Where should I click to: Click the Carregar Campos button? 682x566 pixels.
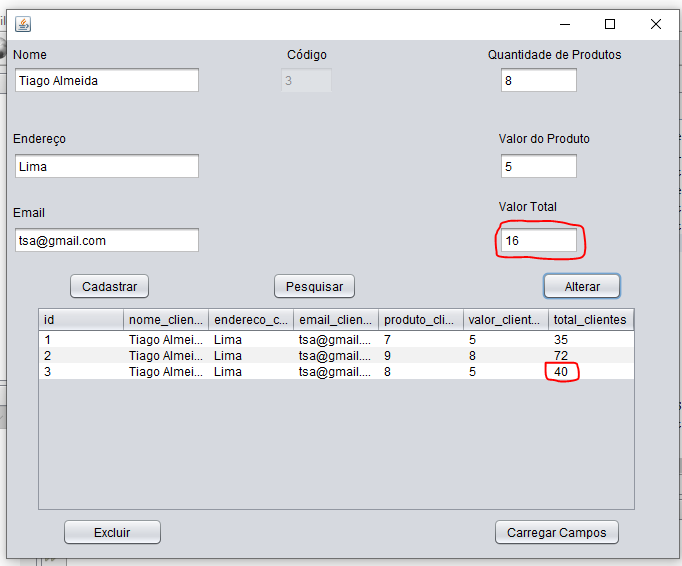[556, 532]
